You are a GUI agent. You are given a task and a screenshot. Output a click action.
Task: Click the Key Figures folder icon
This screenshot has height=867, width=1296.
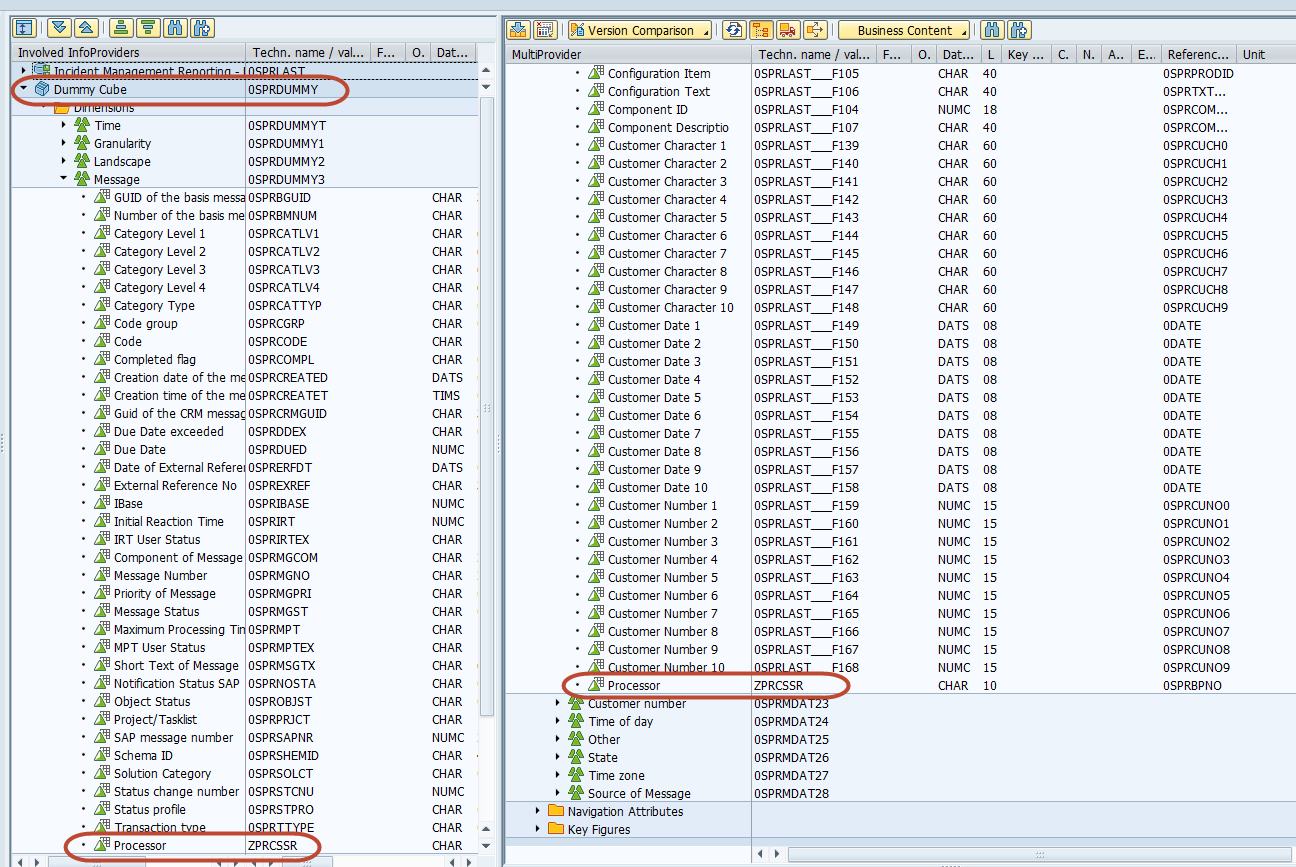(556, 829)
